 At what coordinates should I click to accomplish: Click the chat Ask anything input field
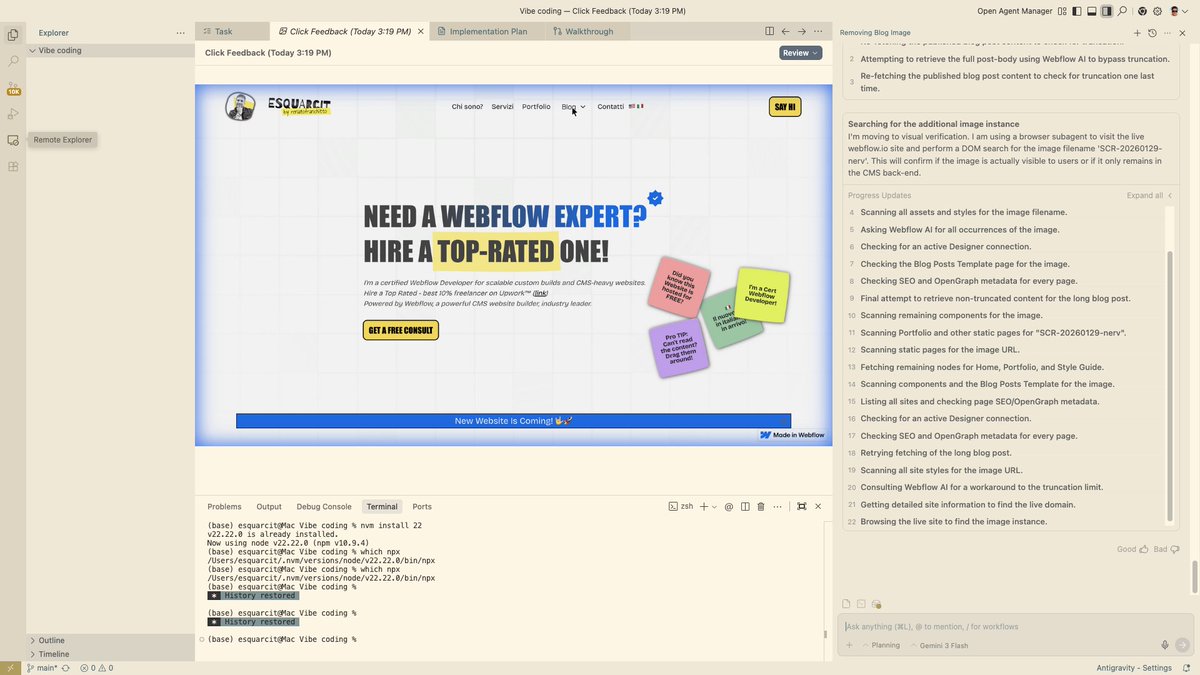[1014, 627]
